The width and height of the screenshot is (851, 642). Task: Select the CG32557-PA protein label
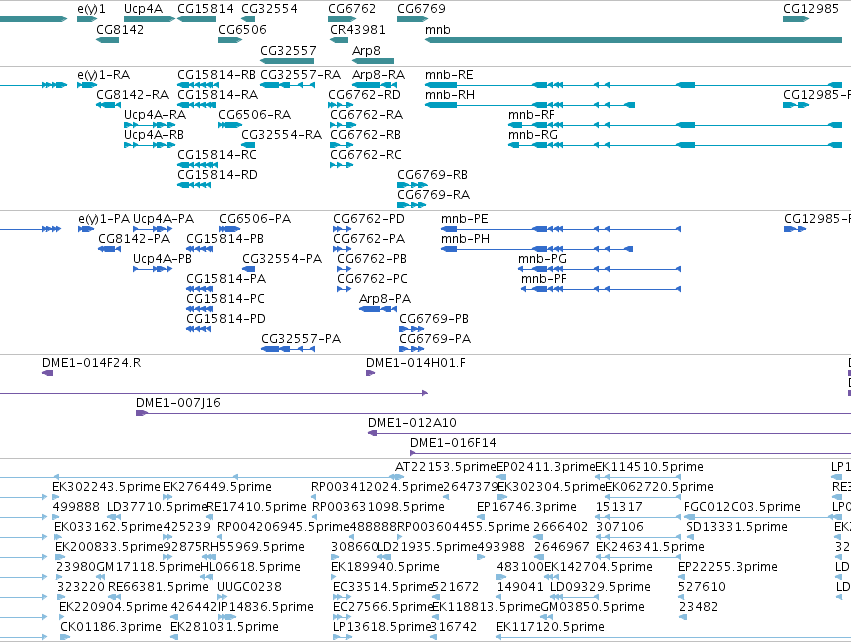pyautogui.click(x=301, y=339)
